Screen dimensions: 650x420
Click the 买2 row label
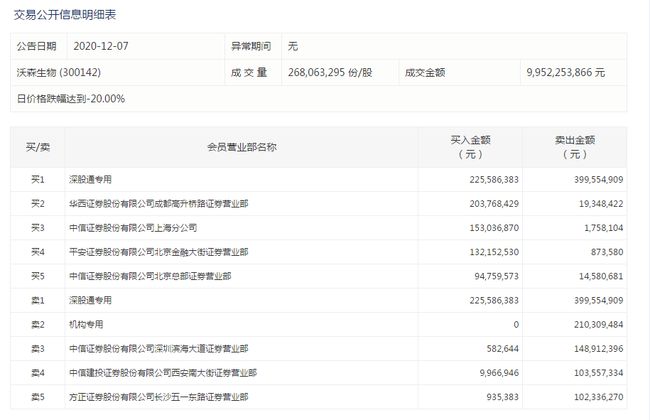(38, 204)
